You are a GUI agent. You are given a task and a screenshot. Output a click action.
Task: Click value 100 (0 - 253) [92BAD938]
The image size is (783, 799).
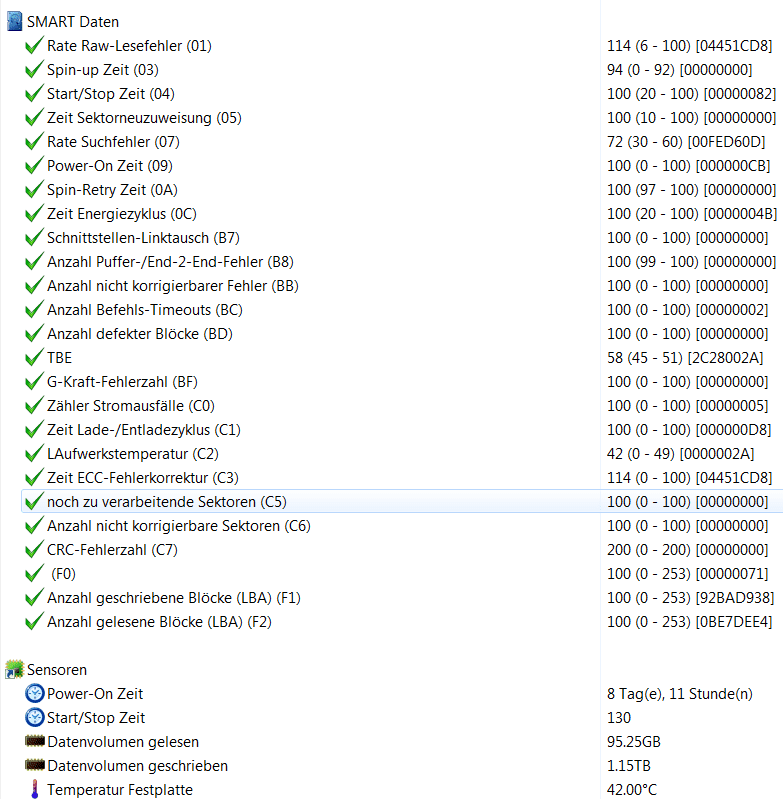[690, 597]
